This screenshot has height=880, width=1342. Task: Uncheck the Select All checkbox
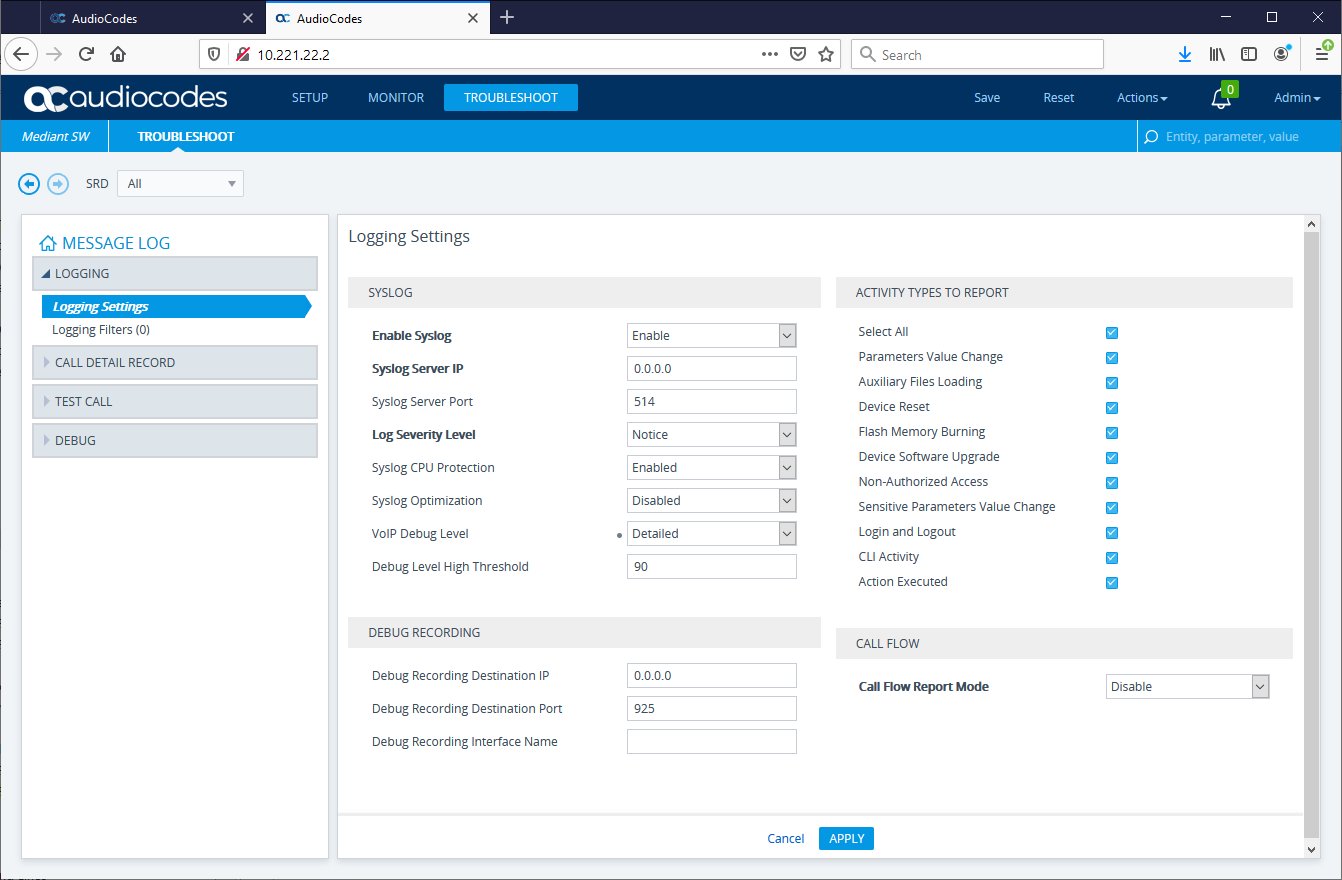[1112, 333]
